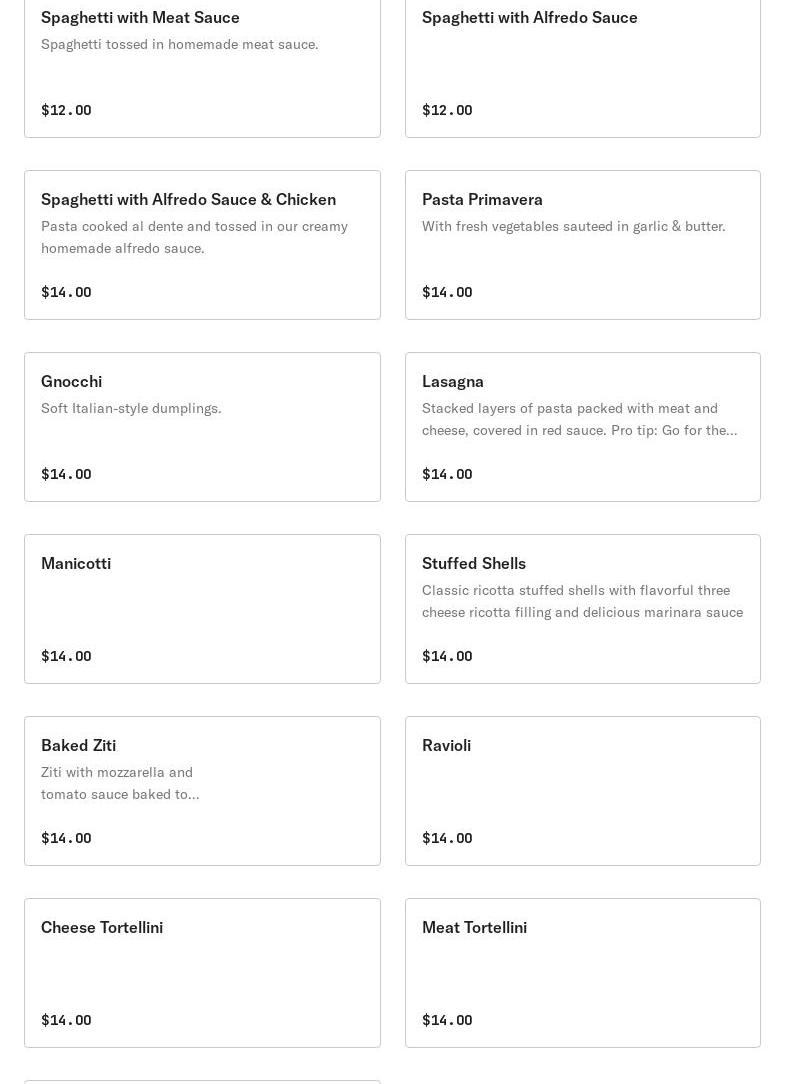Click the Stuffed Shells ricotta description
785x1084 pixels.
coord(582,601)
